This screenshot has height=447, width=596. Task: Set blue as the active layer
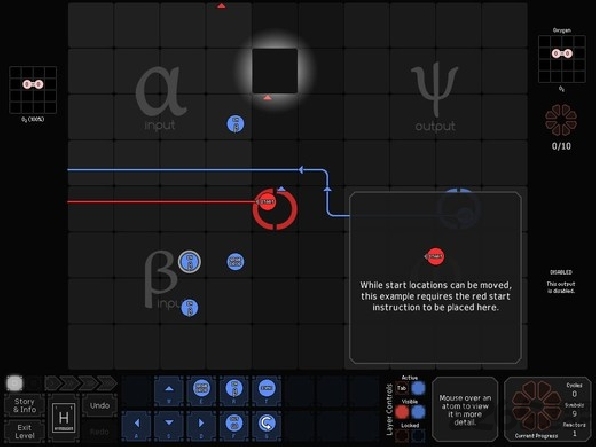tap(418, 388)
